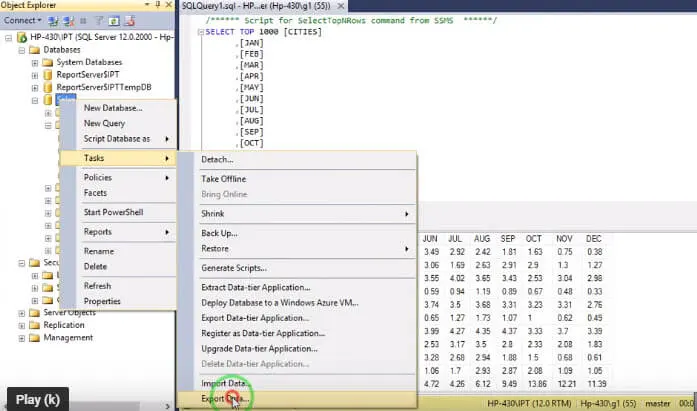Expand the Replication node

click(x=21, y=326)
